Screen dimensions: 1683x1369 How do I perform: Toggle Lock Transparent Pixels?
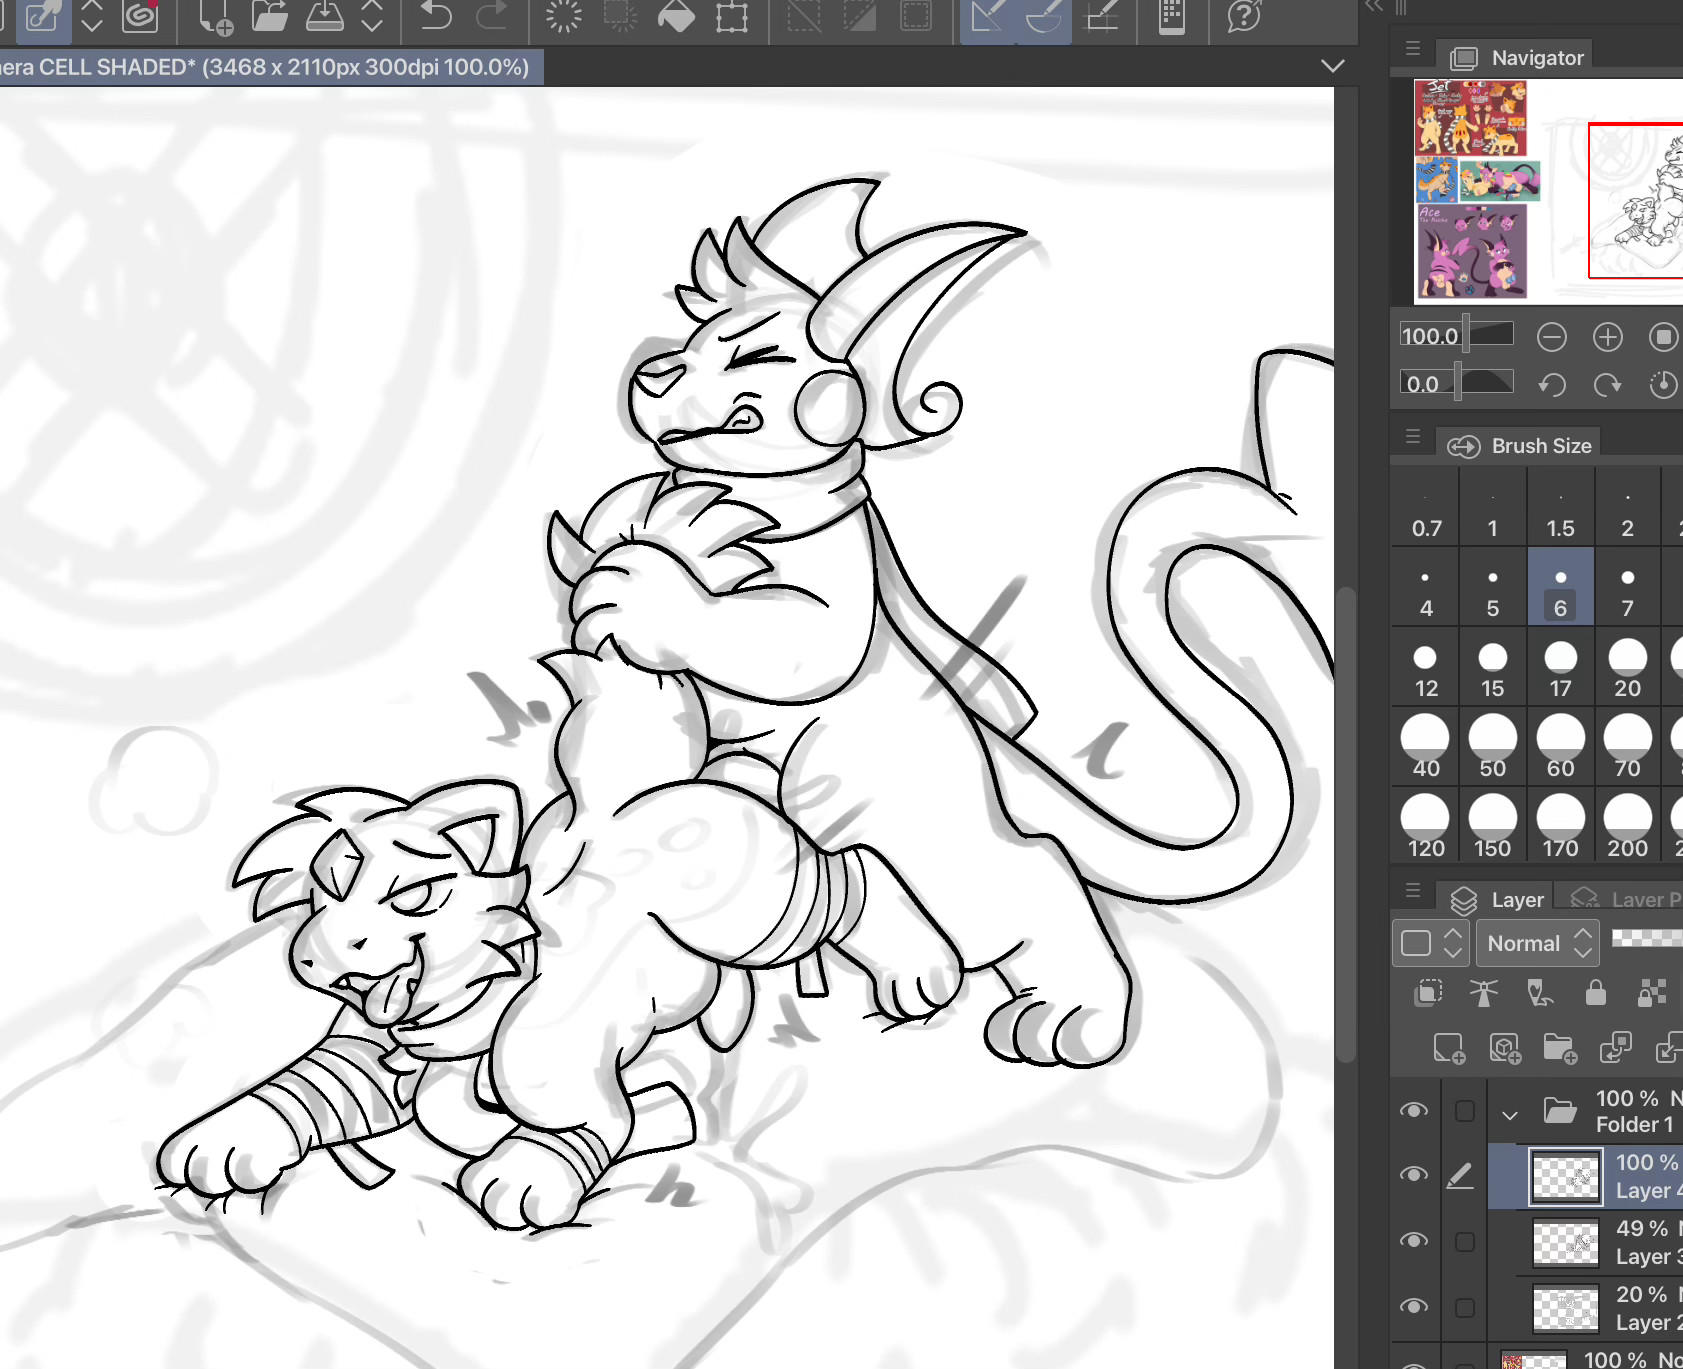pos(1652,993)
